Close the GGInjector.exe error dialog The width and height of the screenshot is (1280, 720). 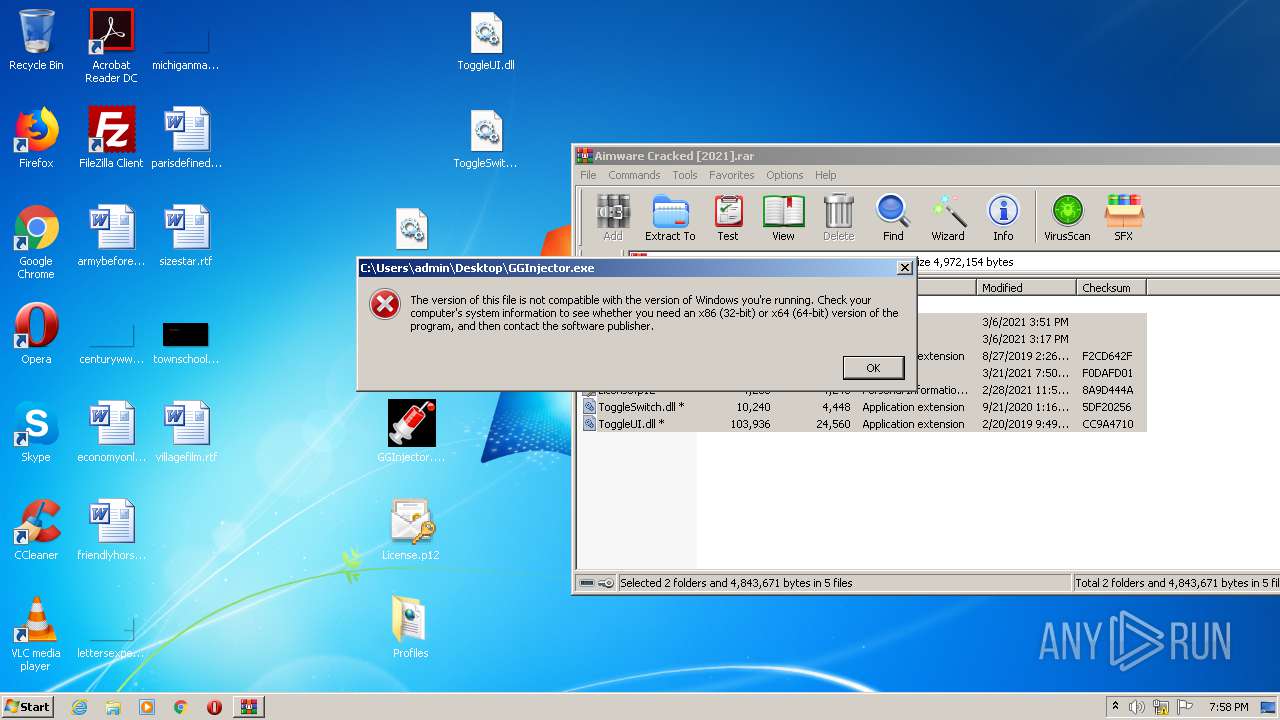coord(904,268)
